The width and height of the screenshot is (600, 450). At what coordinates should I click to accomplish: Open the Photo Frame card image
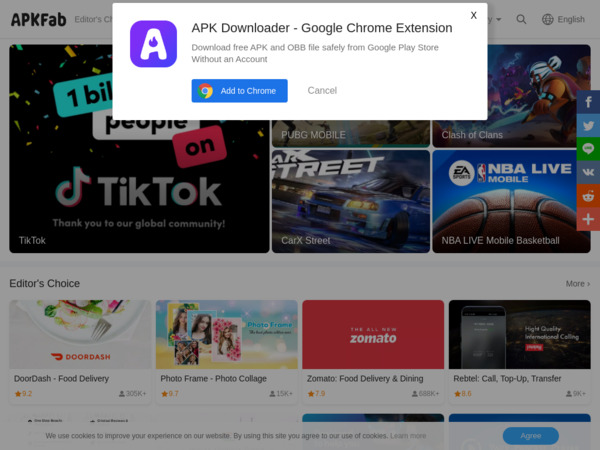[227, 334]
